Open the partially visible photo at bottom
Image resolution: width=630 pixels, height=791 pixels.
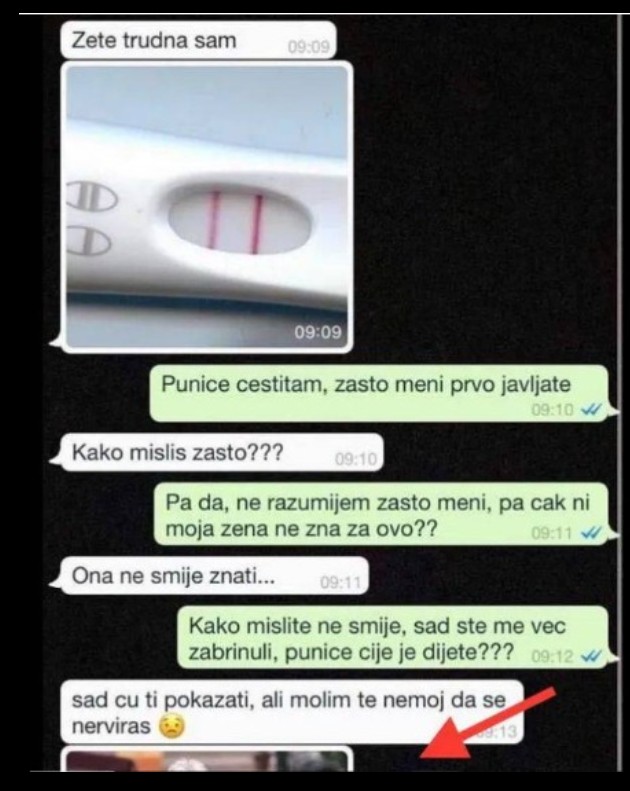pos(207,760)
